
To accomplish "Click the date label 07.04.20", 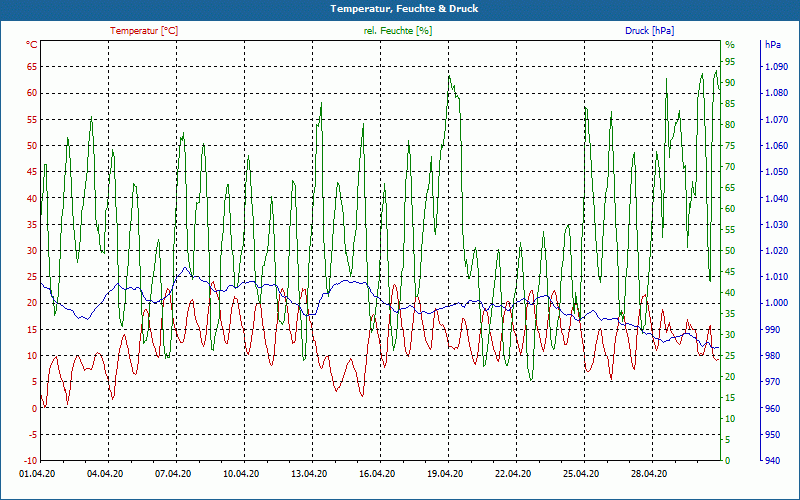I will [173, 474].
